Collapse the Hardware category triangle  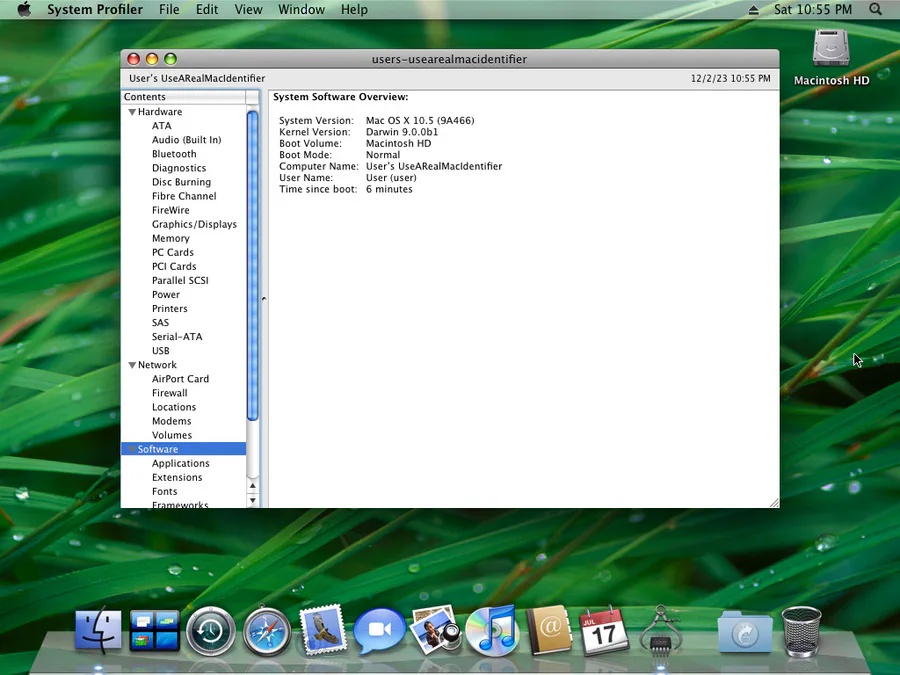132,112
